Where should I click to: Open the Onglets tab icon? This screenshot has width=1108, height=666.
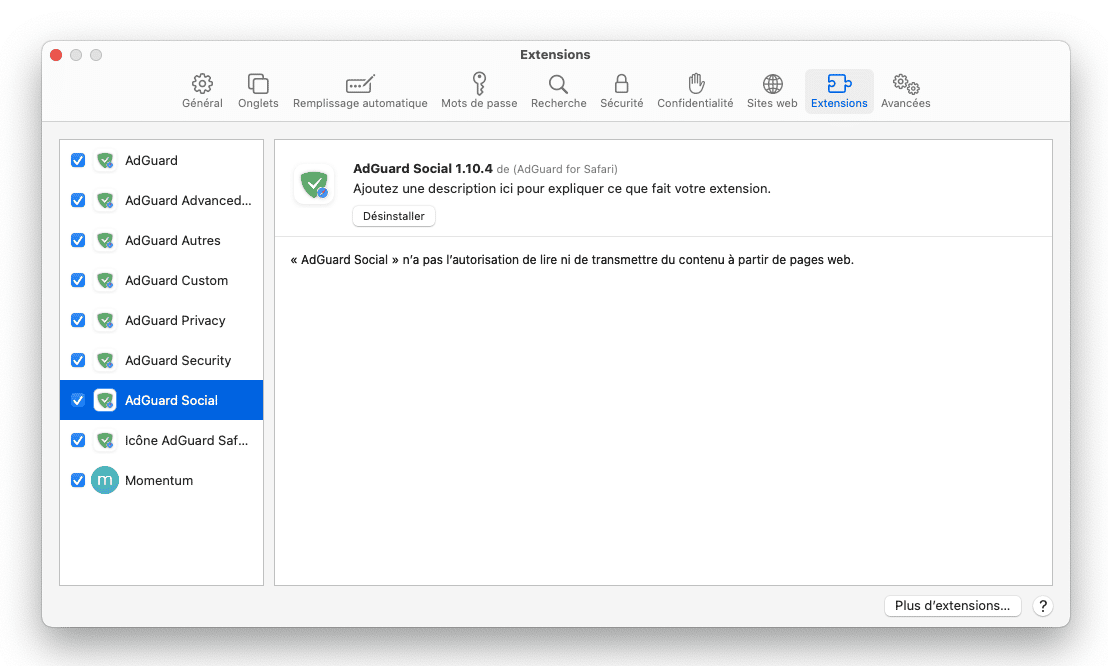pos(258,84)
